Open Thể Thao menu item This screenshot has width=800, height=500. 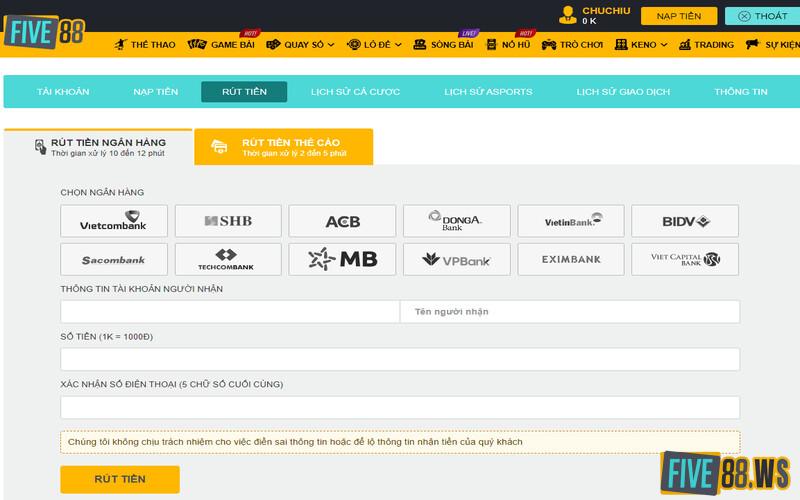(153, 45)
